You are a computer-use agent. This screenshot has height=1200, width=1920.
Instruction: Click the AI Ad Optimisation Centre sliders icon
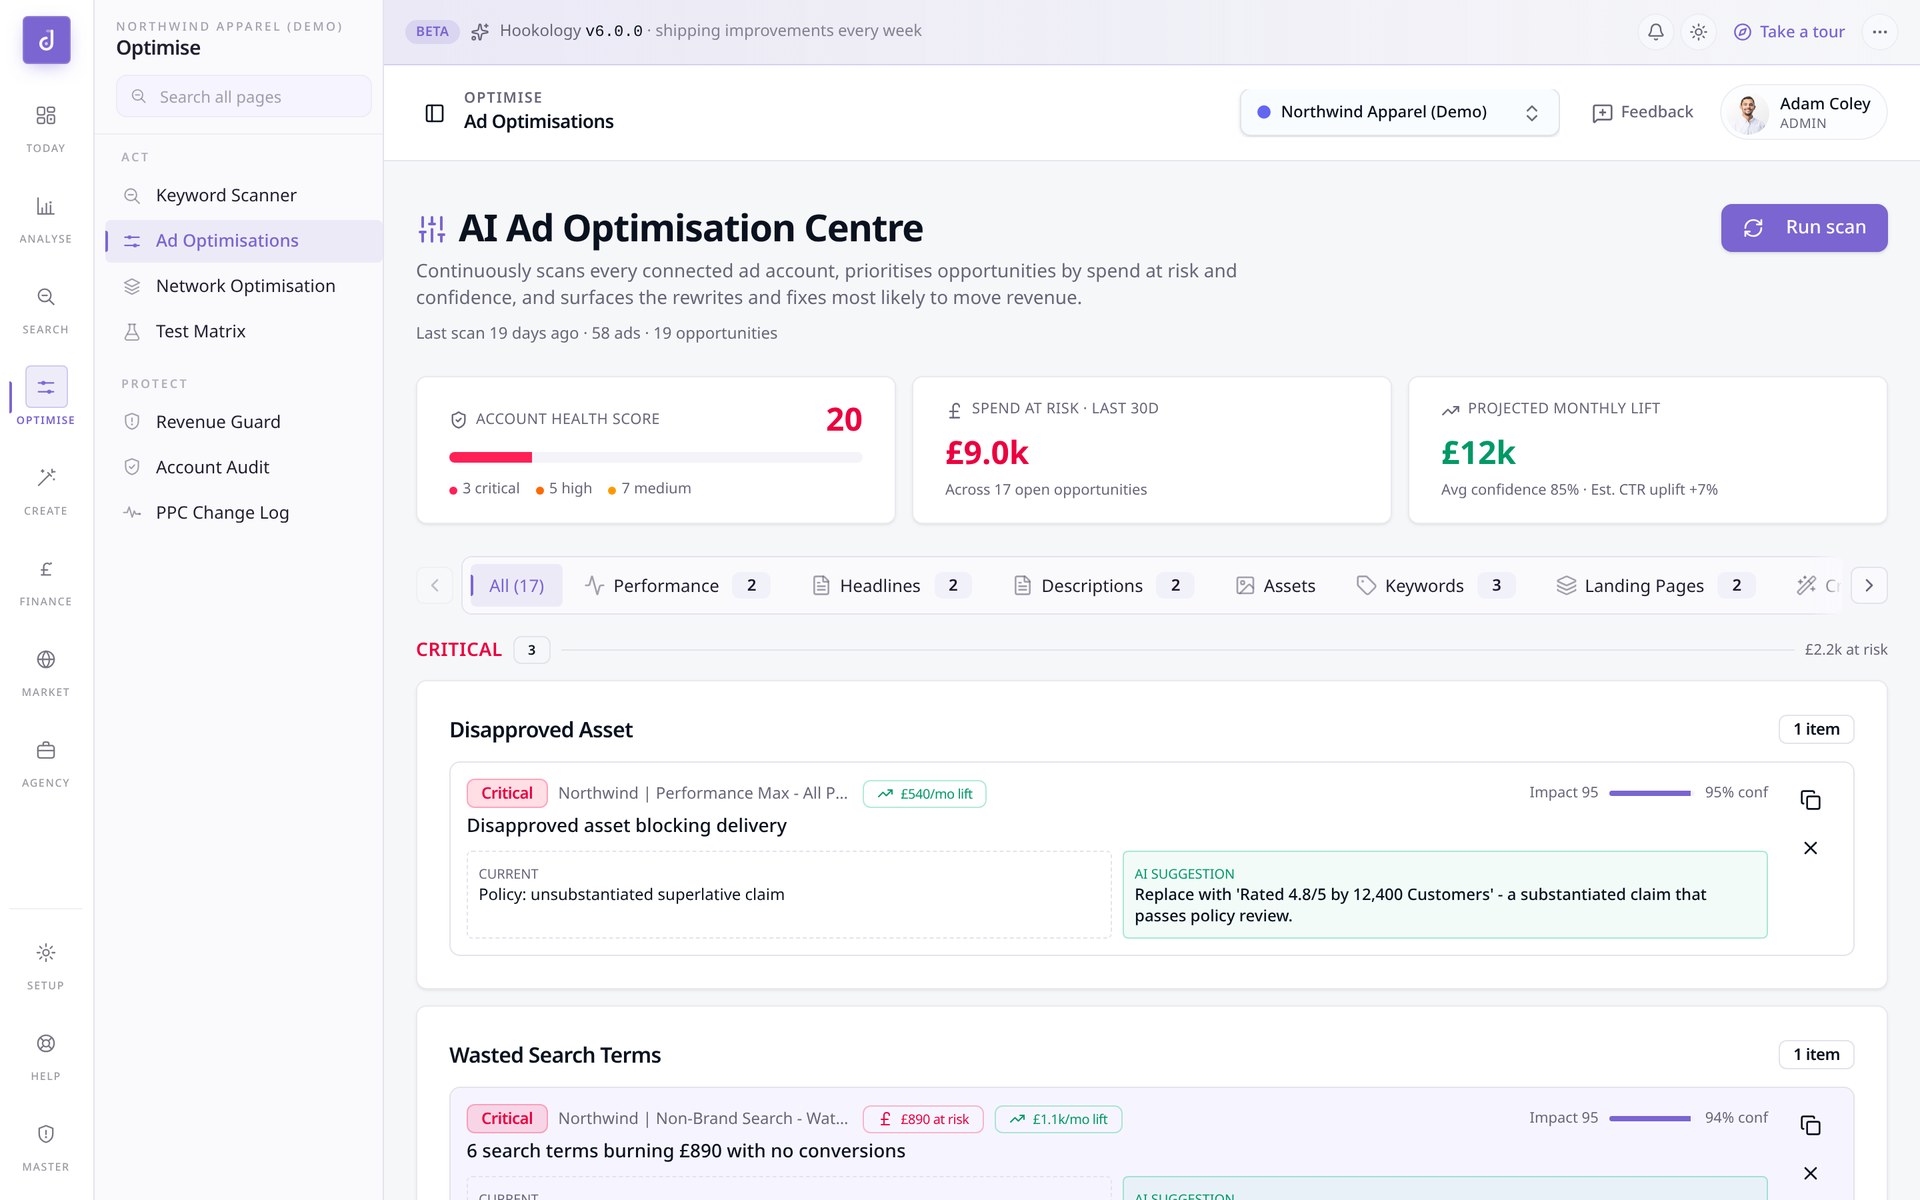tap(432, 229)
